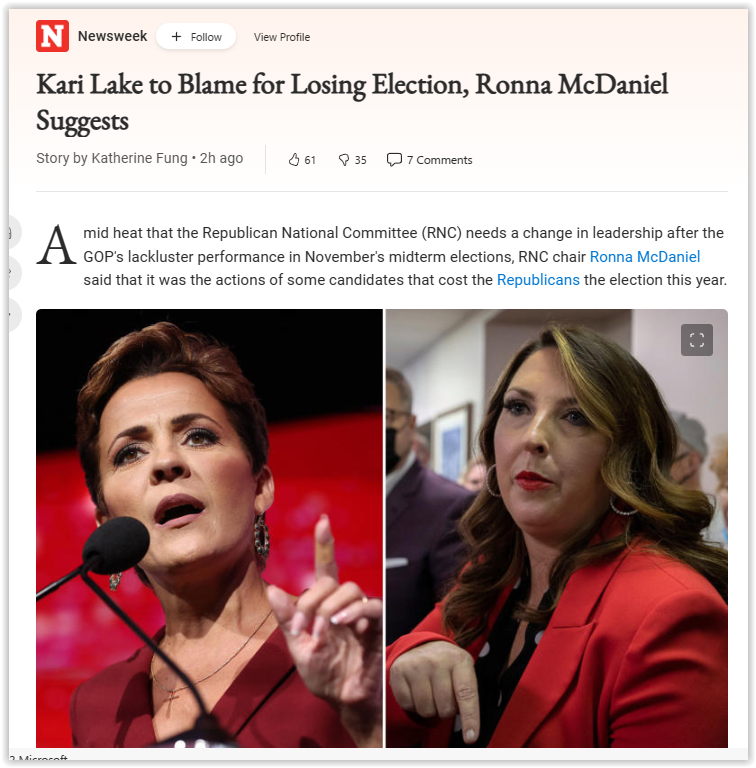Expand the article photo to fullscreen

pos(697,340)
